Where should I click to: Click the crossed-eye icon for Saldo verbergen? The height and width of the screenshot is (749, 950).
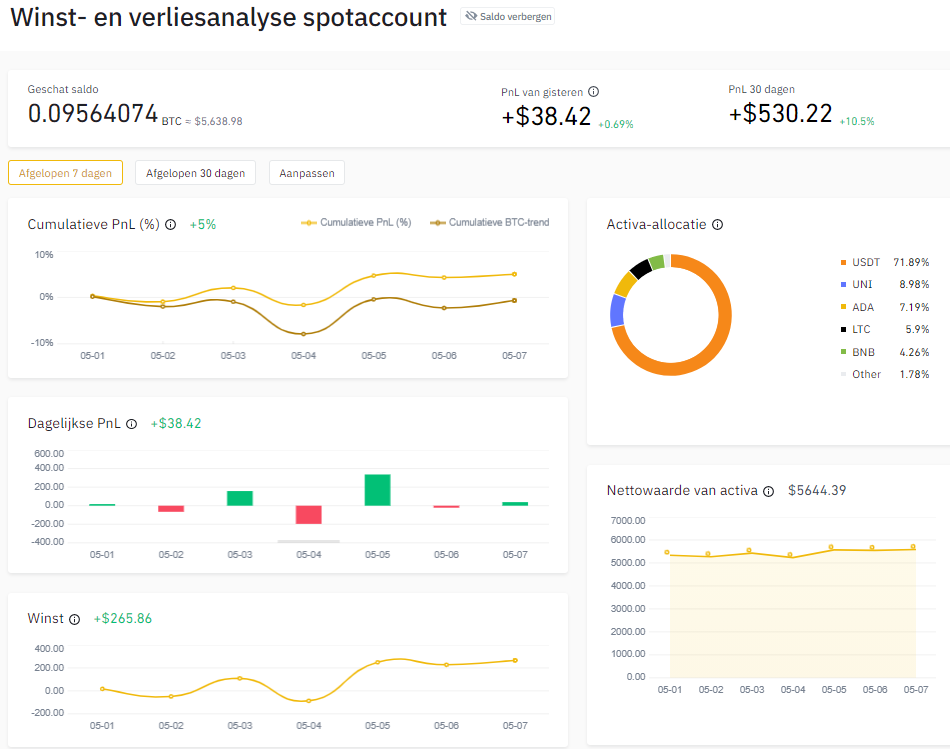pyautogui.click(x=471, y=17)
